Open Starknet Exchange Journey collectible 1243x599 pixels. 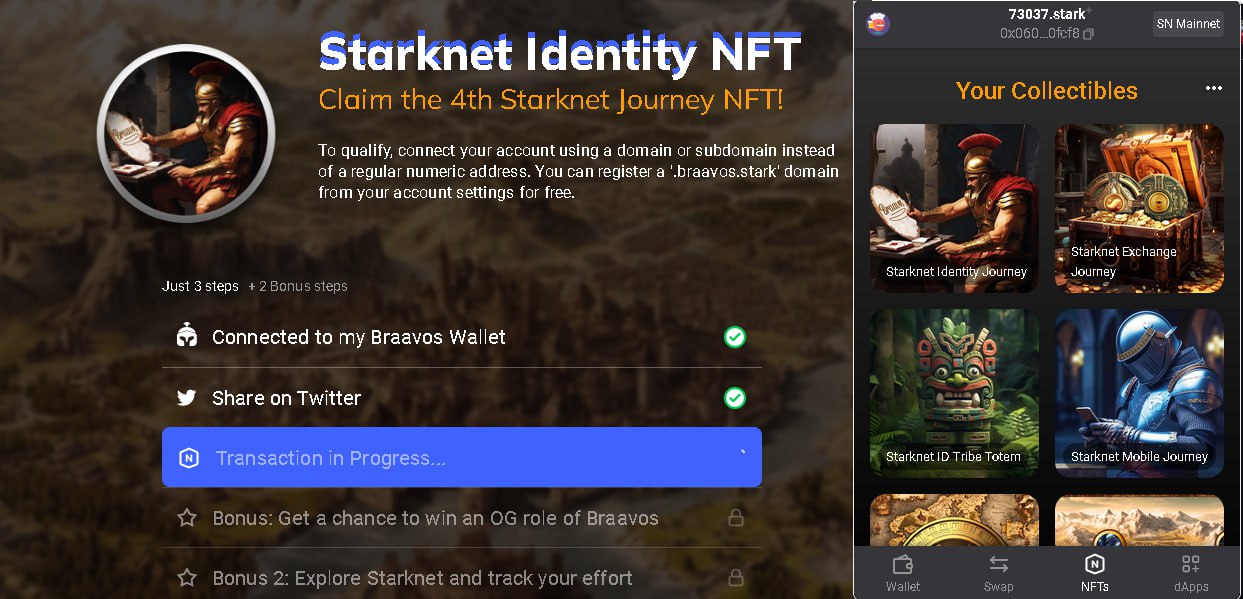1139,208
